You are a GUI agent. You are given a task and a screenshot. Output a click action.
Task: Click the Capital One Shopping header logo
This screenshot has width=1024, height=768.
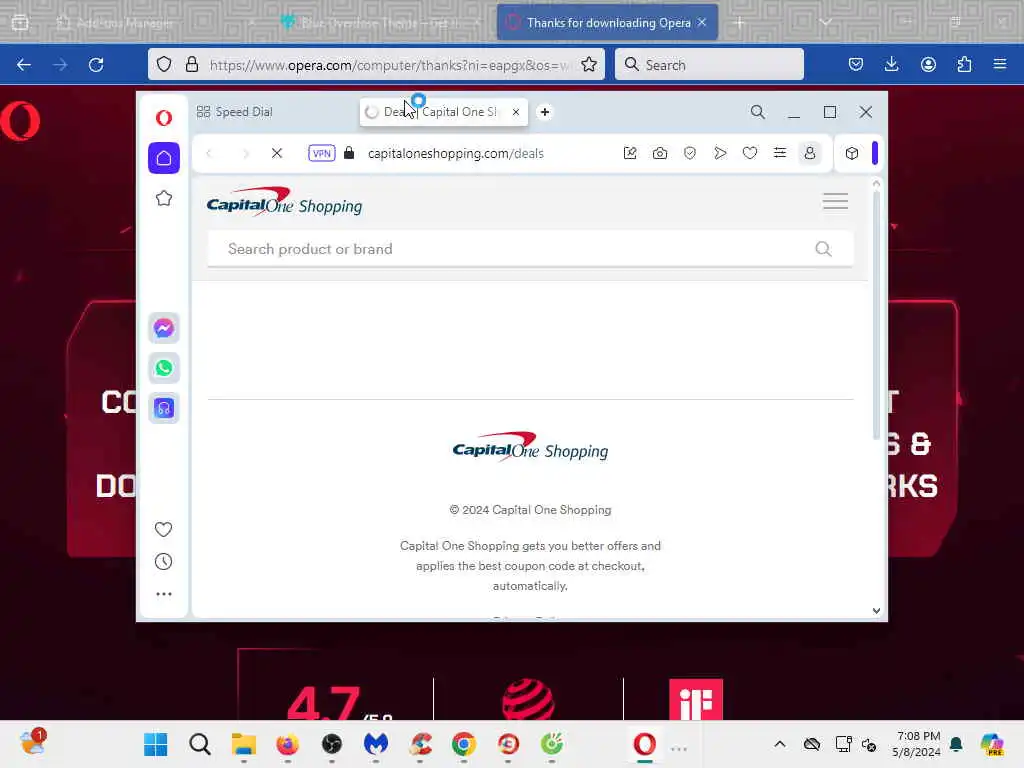[x=284, y=202]
